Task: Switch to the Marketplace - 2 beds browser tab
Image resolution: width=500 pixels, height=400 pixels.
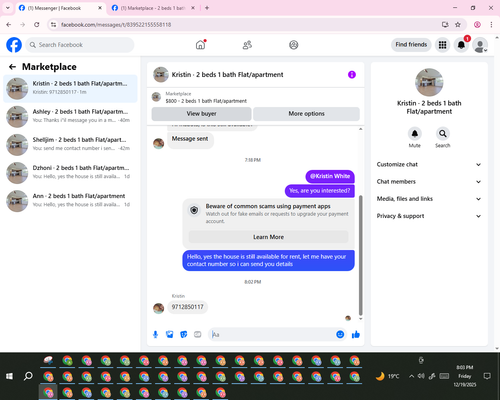Action: 153,8
